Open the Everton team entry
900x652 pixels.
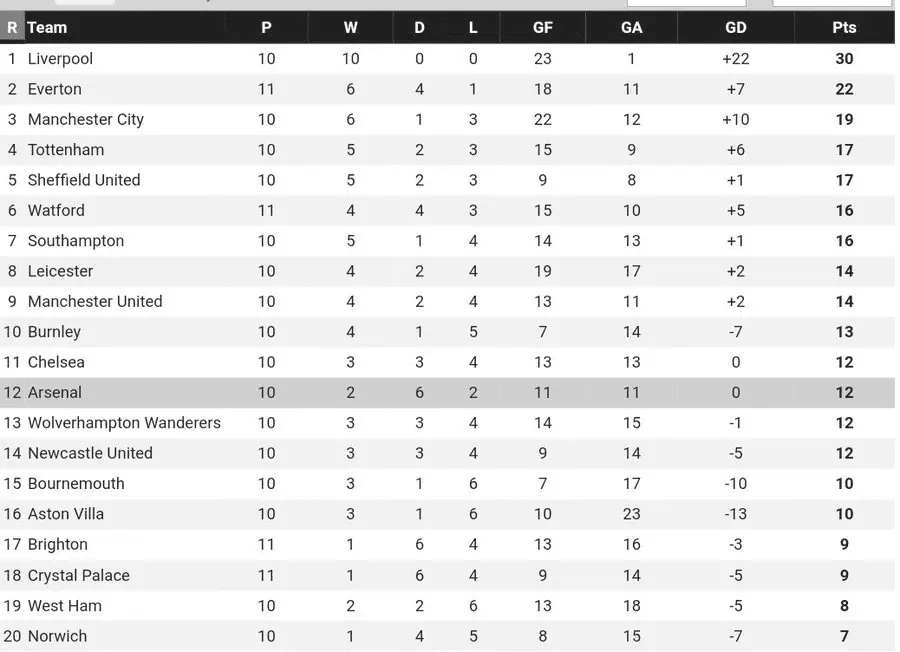click(55, 89)
